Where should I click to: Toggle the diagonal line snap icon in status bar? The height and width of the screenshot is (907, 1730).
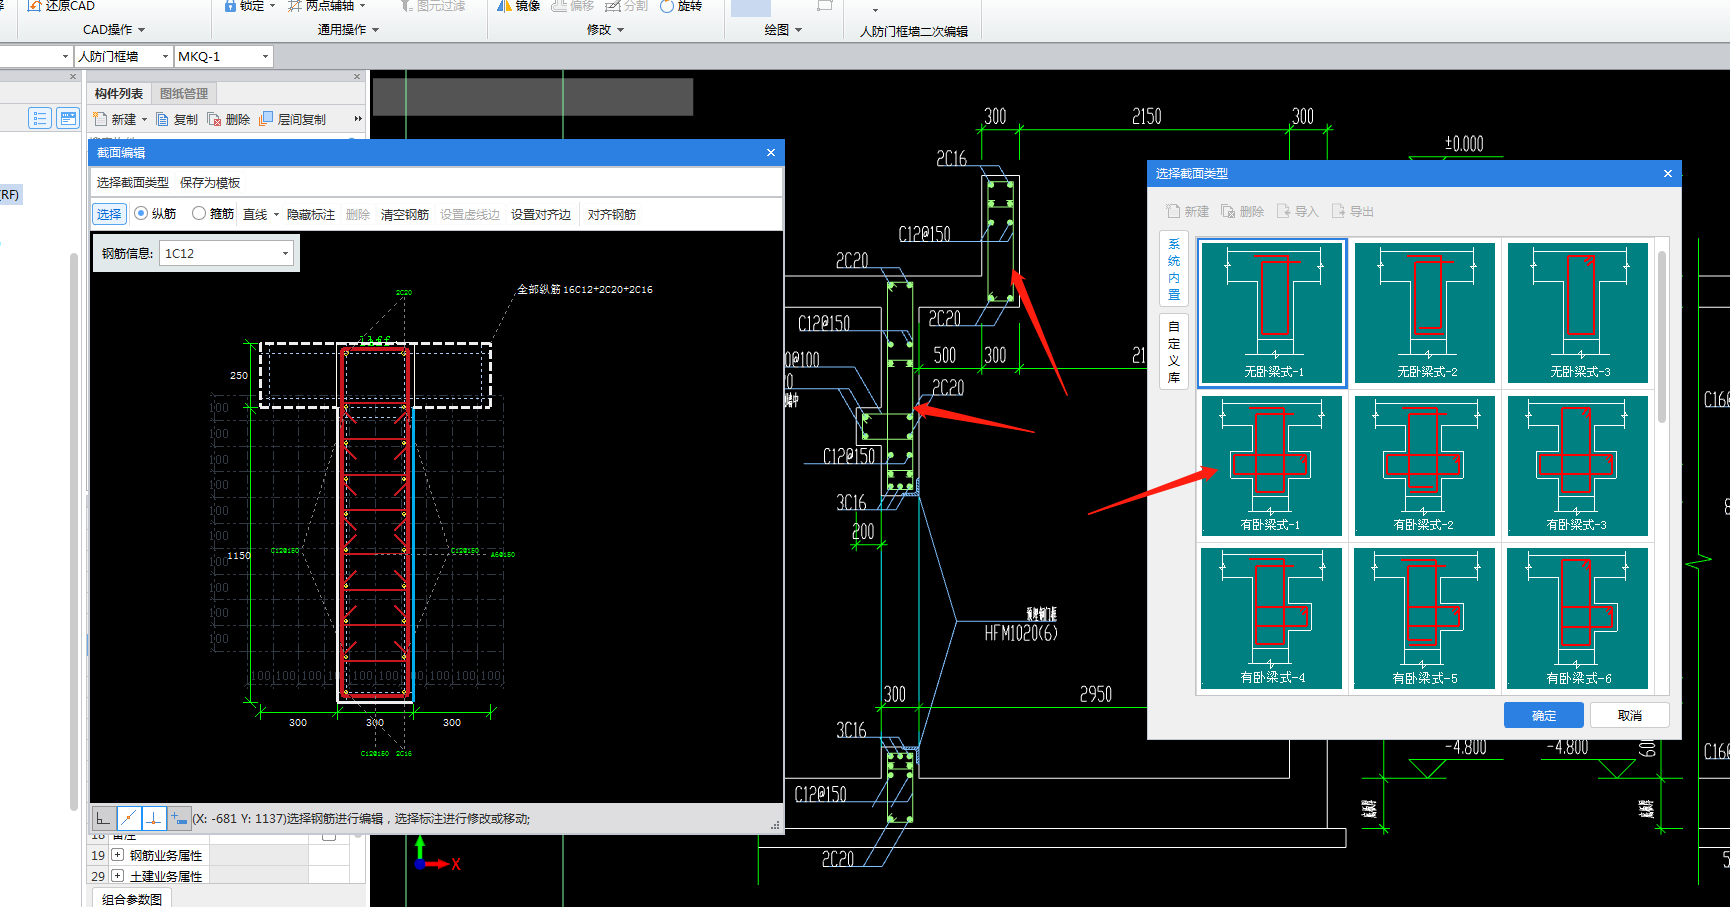(x=129, y=819)
